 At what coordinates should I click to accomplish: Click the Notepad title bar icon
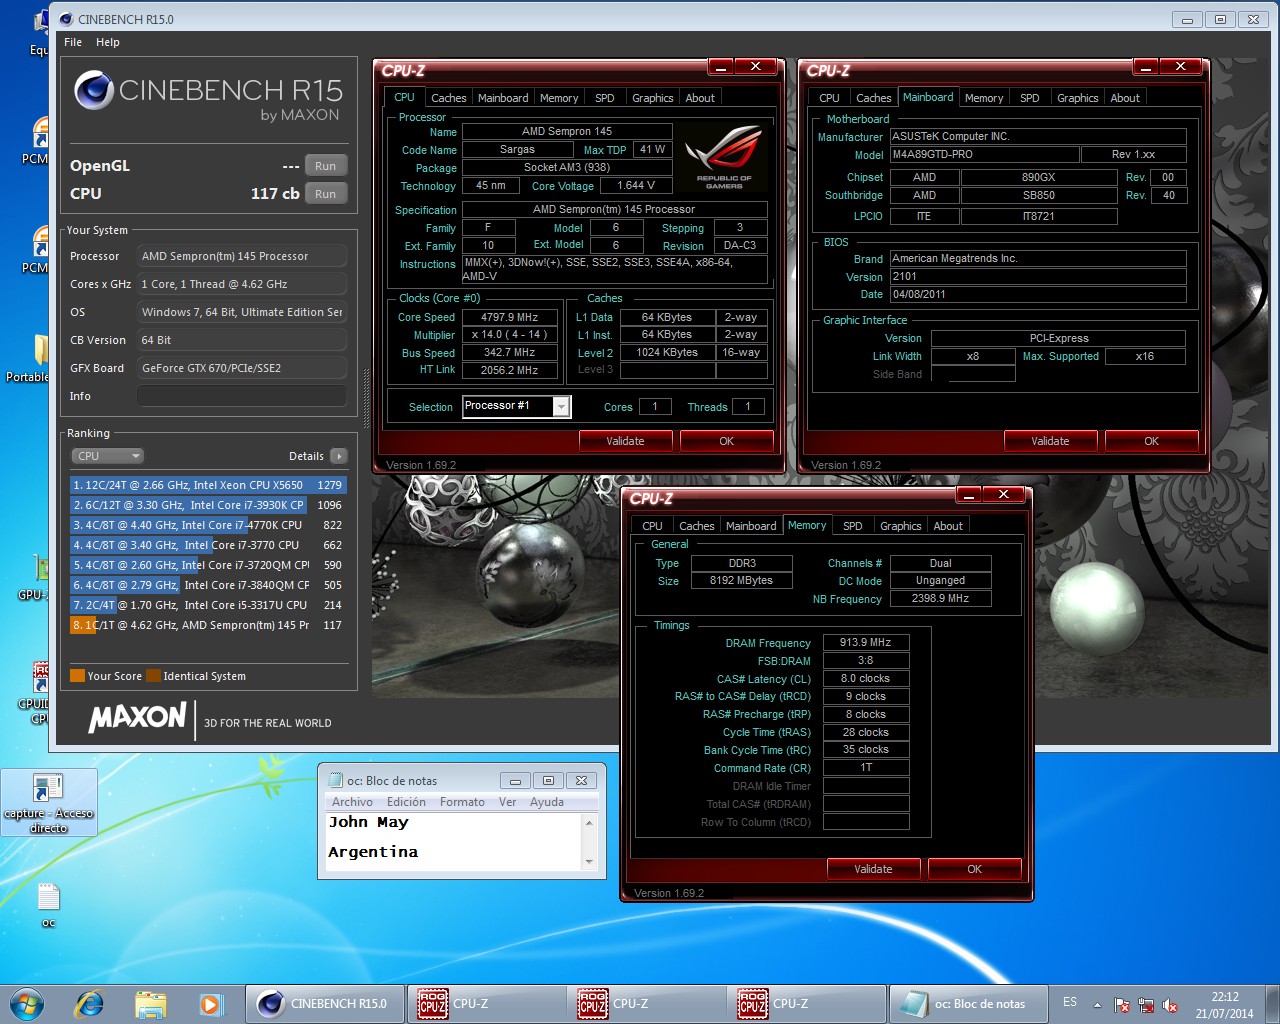point(334,781)
